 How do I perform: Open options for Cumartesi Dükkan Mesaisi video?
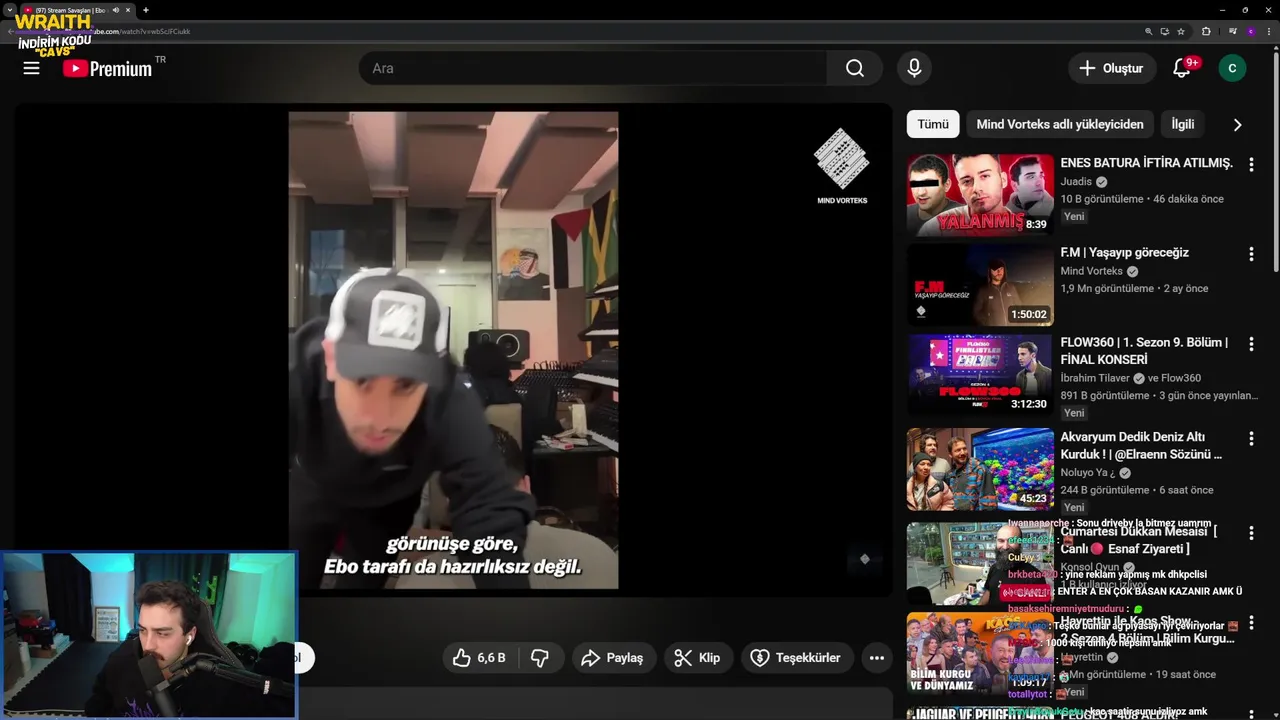(1251, 532)
